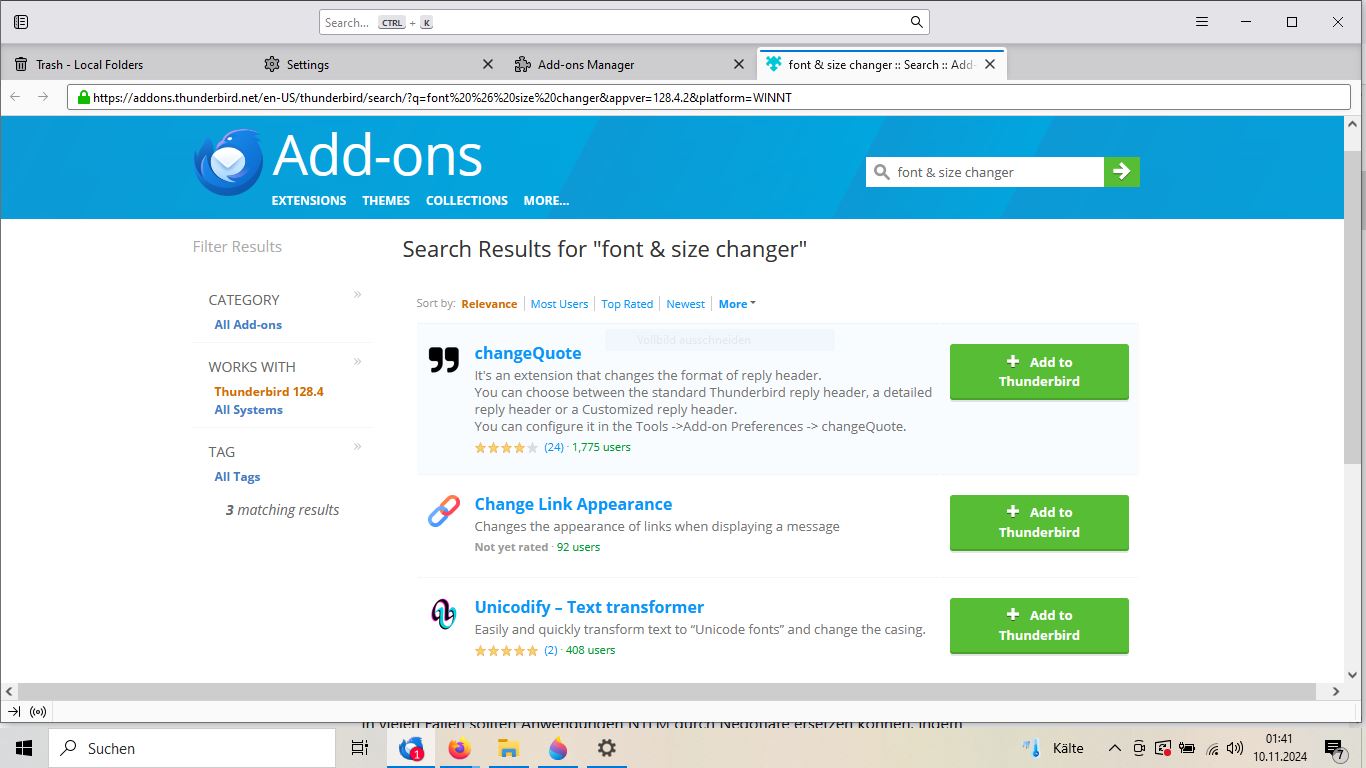Image resolution: width=1366 pixels, height=768 pixels.
Task: Click the tray icon with the red dot
Action: click(x=1163, y=748)
